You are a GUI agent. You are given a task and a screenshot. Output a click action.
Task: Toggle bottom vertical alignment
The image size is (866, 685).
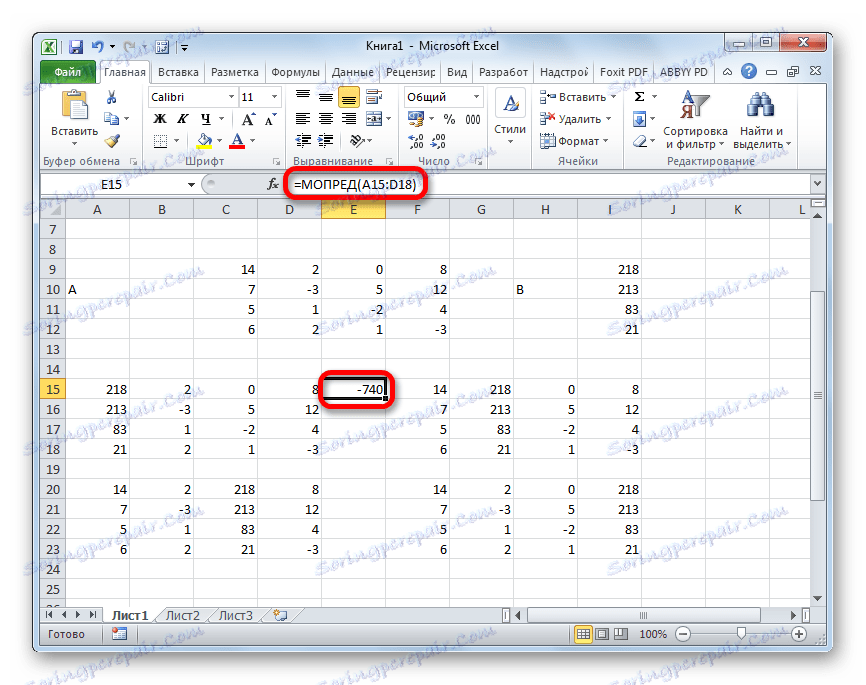[x=348, y=97]
